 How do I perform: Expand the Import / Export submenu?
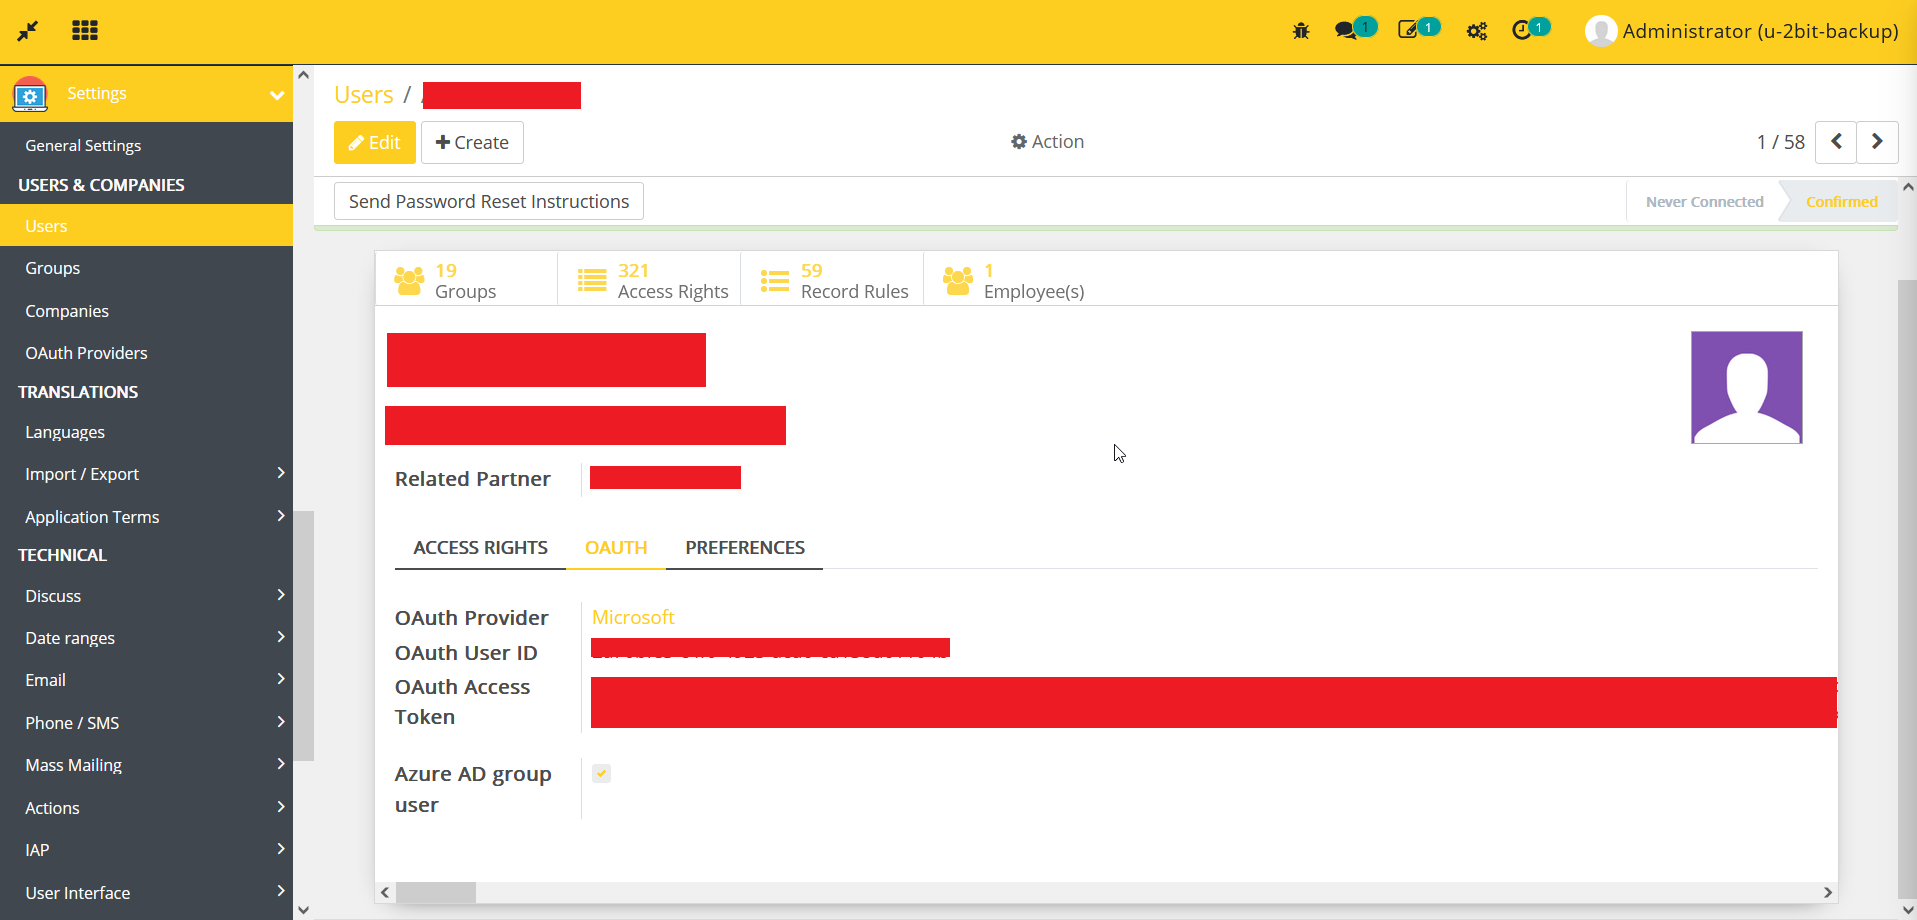[x=281, y=473]
